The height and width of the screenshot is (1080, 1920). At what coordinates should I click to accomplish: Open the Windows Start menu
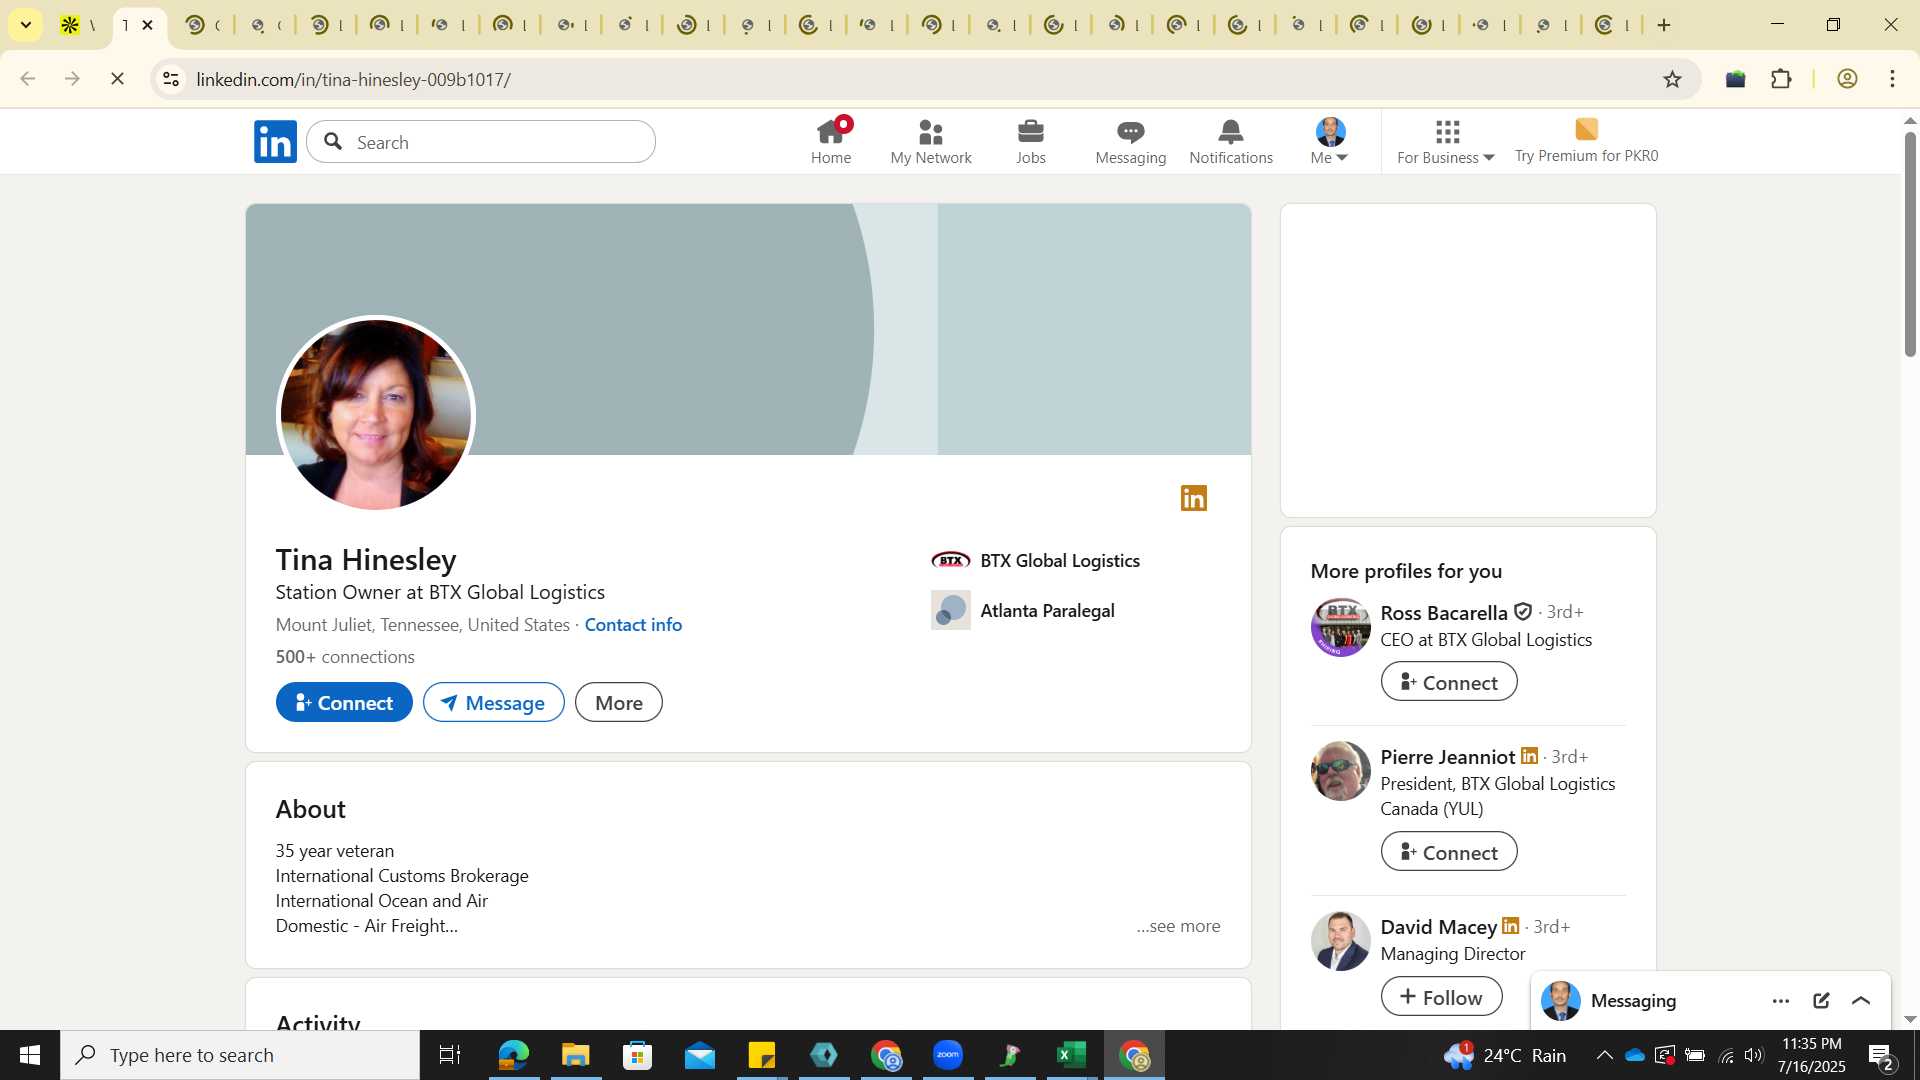(x=30, y=1055)
